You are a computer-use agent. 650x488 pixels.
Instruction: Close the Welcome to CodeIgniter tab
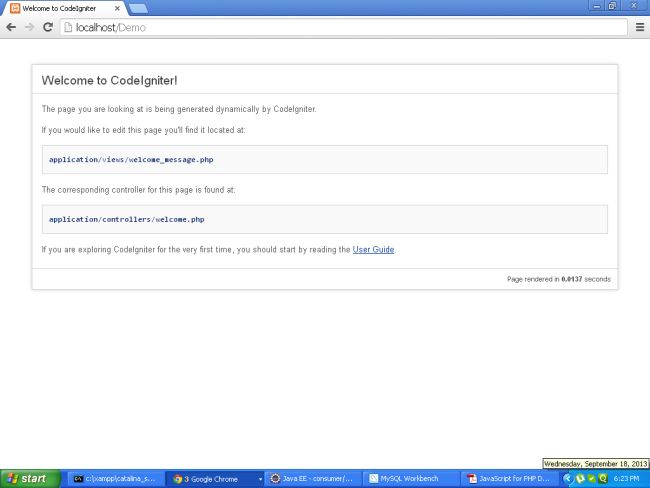coord(117,8)
